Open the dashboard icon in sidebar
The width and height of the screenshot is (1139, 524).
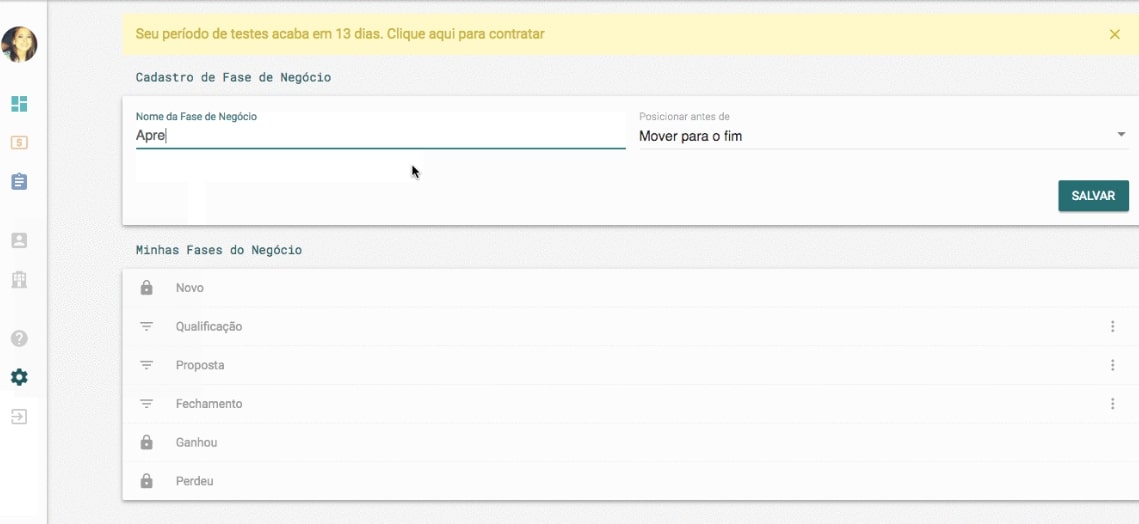[19, 104]
